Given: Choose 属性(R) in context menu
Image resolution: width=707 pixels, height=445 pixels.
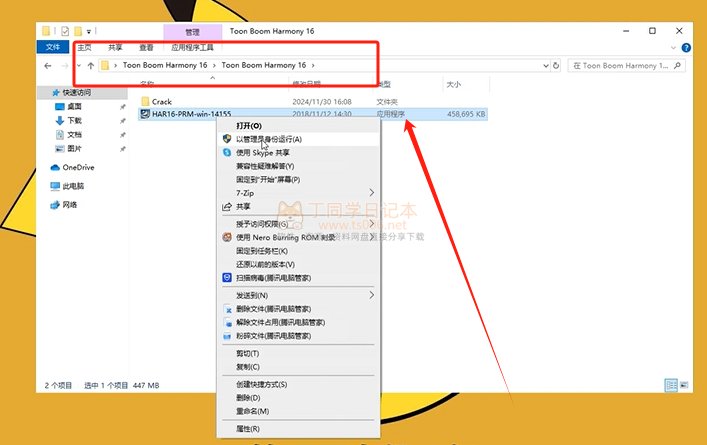Looking at the screenshot, I should (298, 429).
